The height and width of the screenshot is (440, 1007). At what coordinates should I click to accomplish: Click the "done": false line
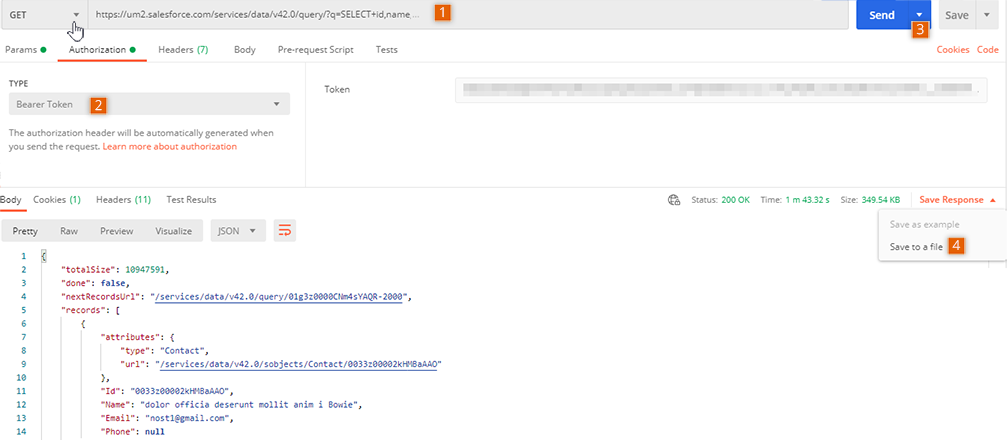pos(95,283)
